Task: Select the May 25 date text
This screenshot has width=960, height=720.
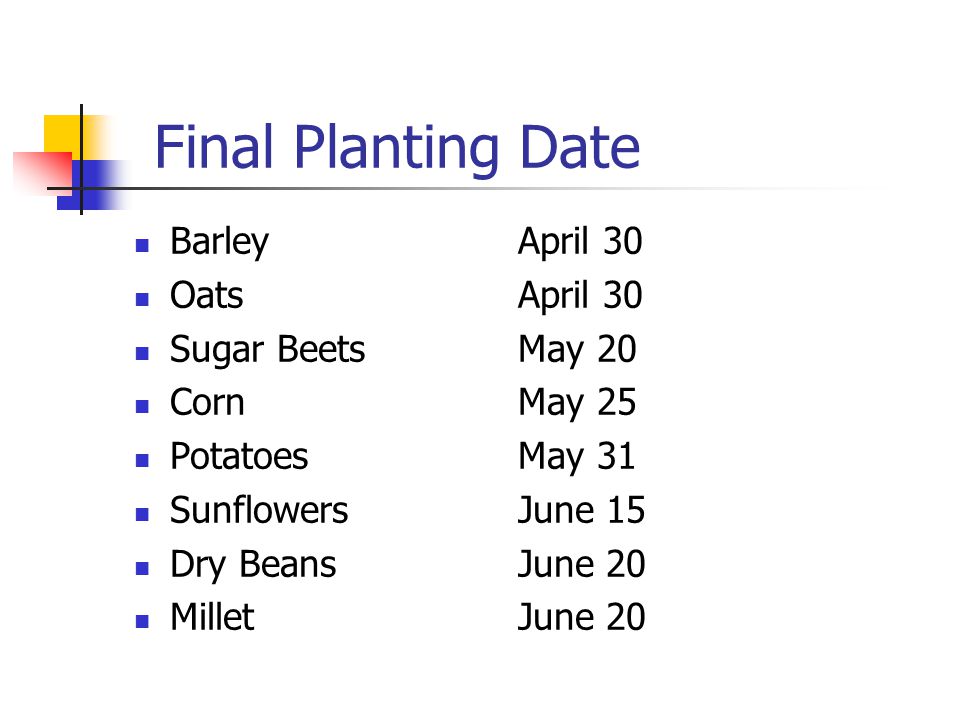Action: [x=577, y=404]
